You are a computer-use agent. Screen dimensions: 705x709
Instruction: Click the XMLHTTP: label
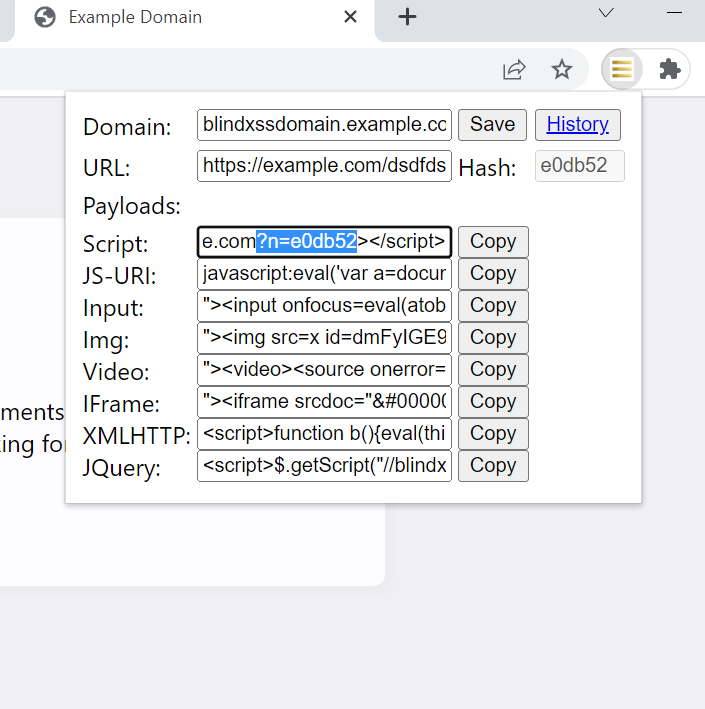coord(137,436)
